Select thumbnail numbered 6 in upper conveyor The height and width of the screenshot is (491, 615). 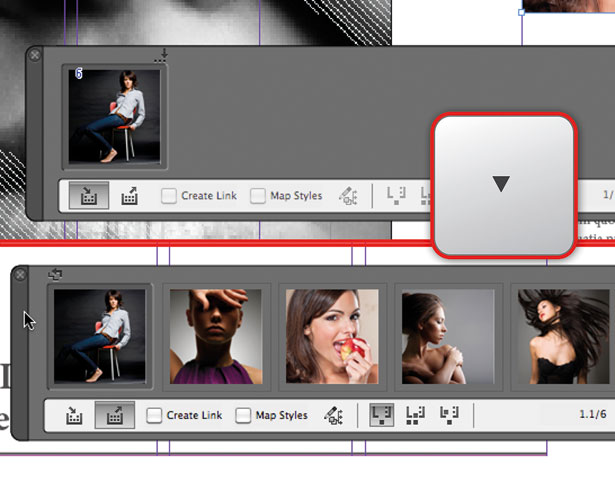(115, 116)
